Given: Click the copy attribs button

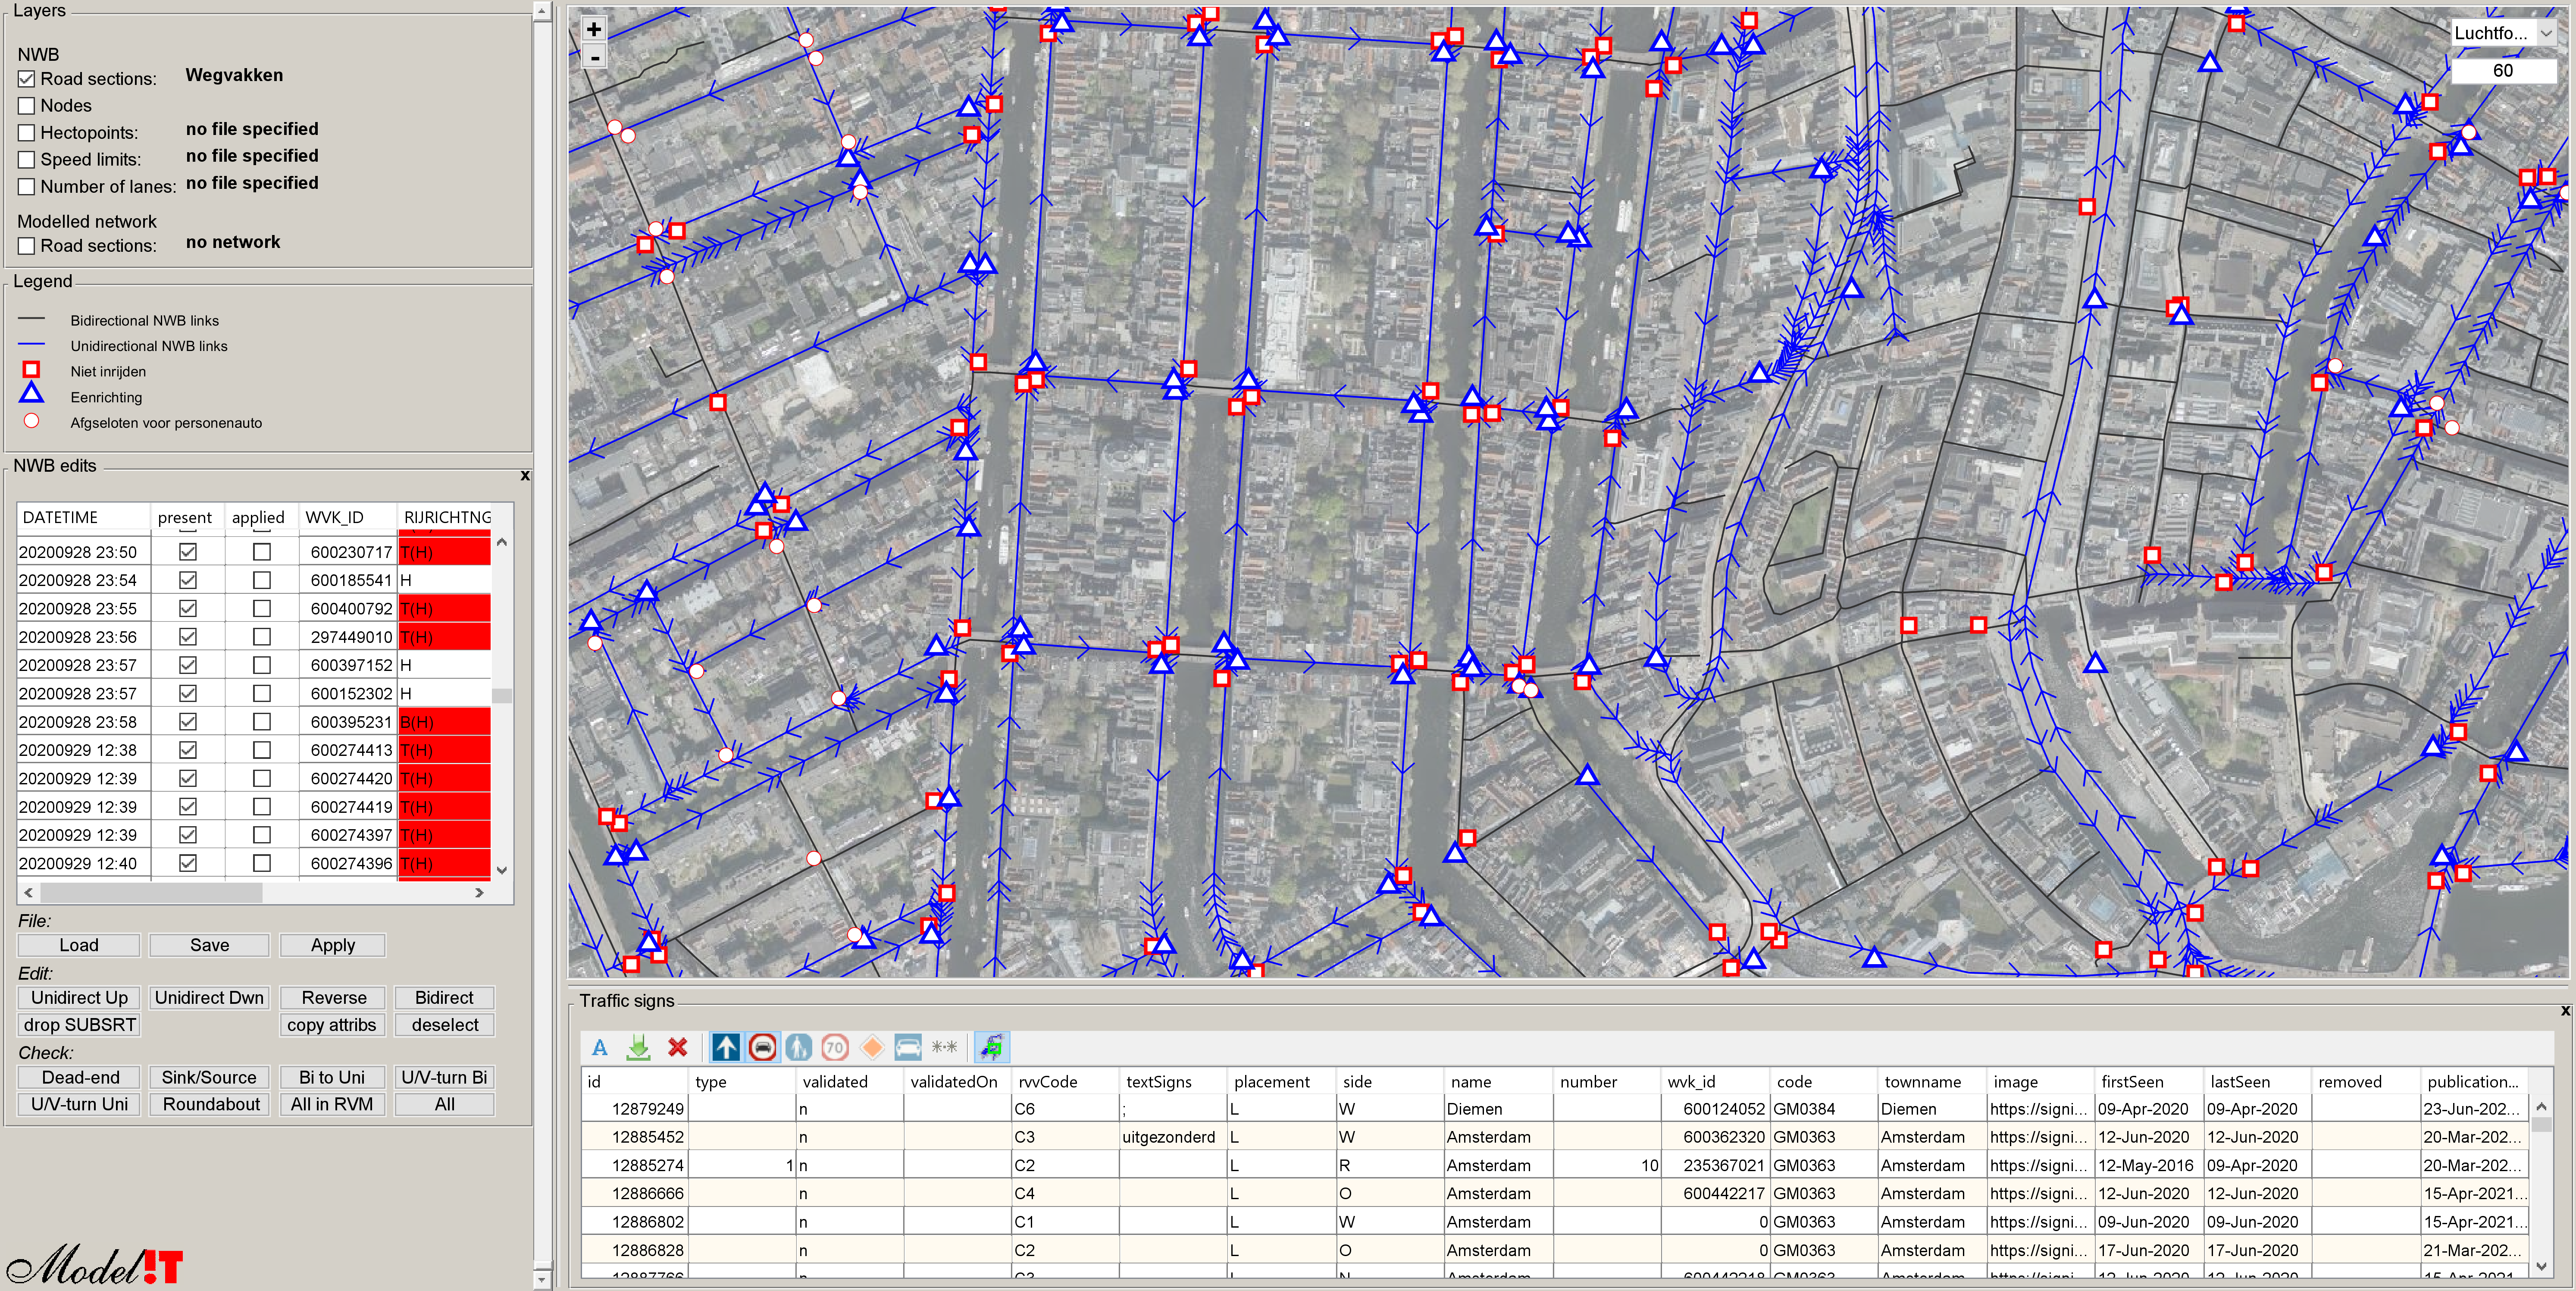Looking at the screenshot, I should coord(332,1025).
